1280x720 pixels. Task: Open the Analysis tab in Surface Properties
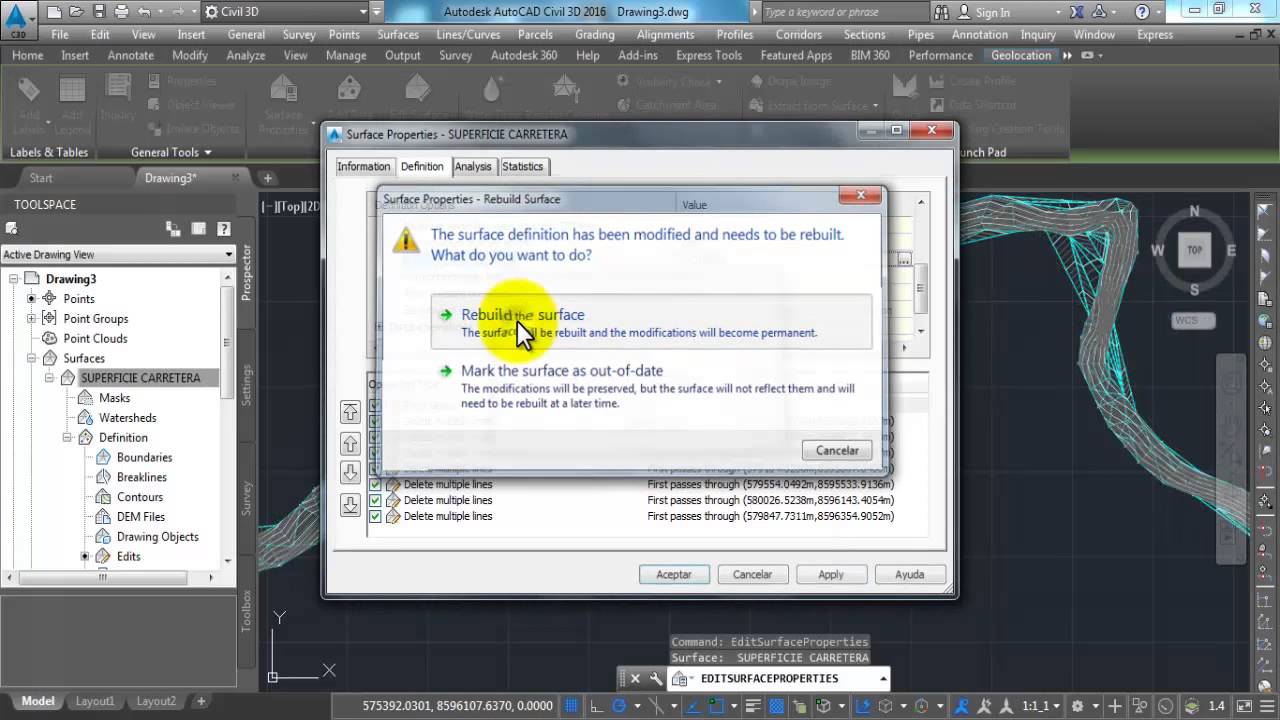tap(473, 167)
